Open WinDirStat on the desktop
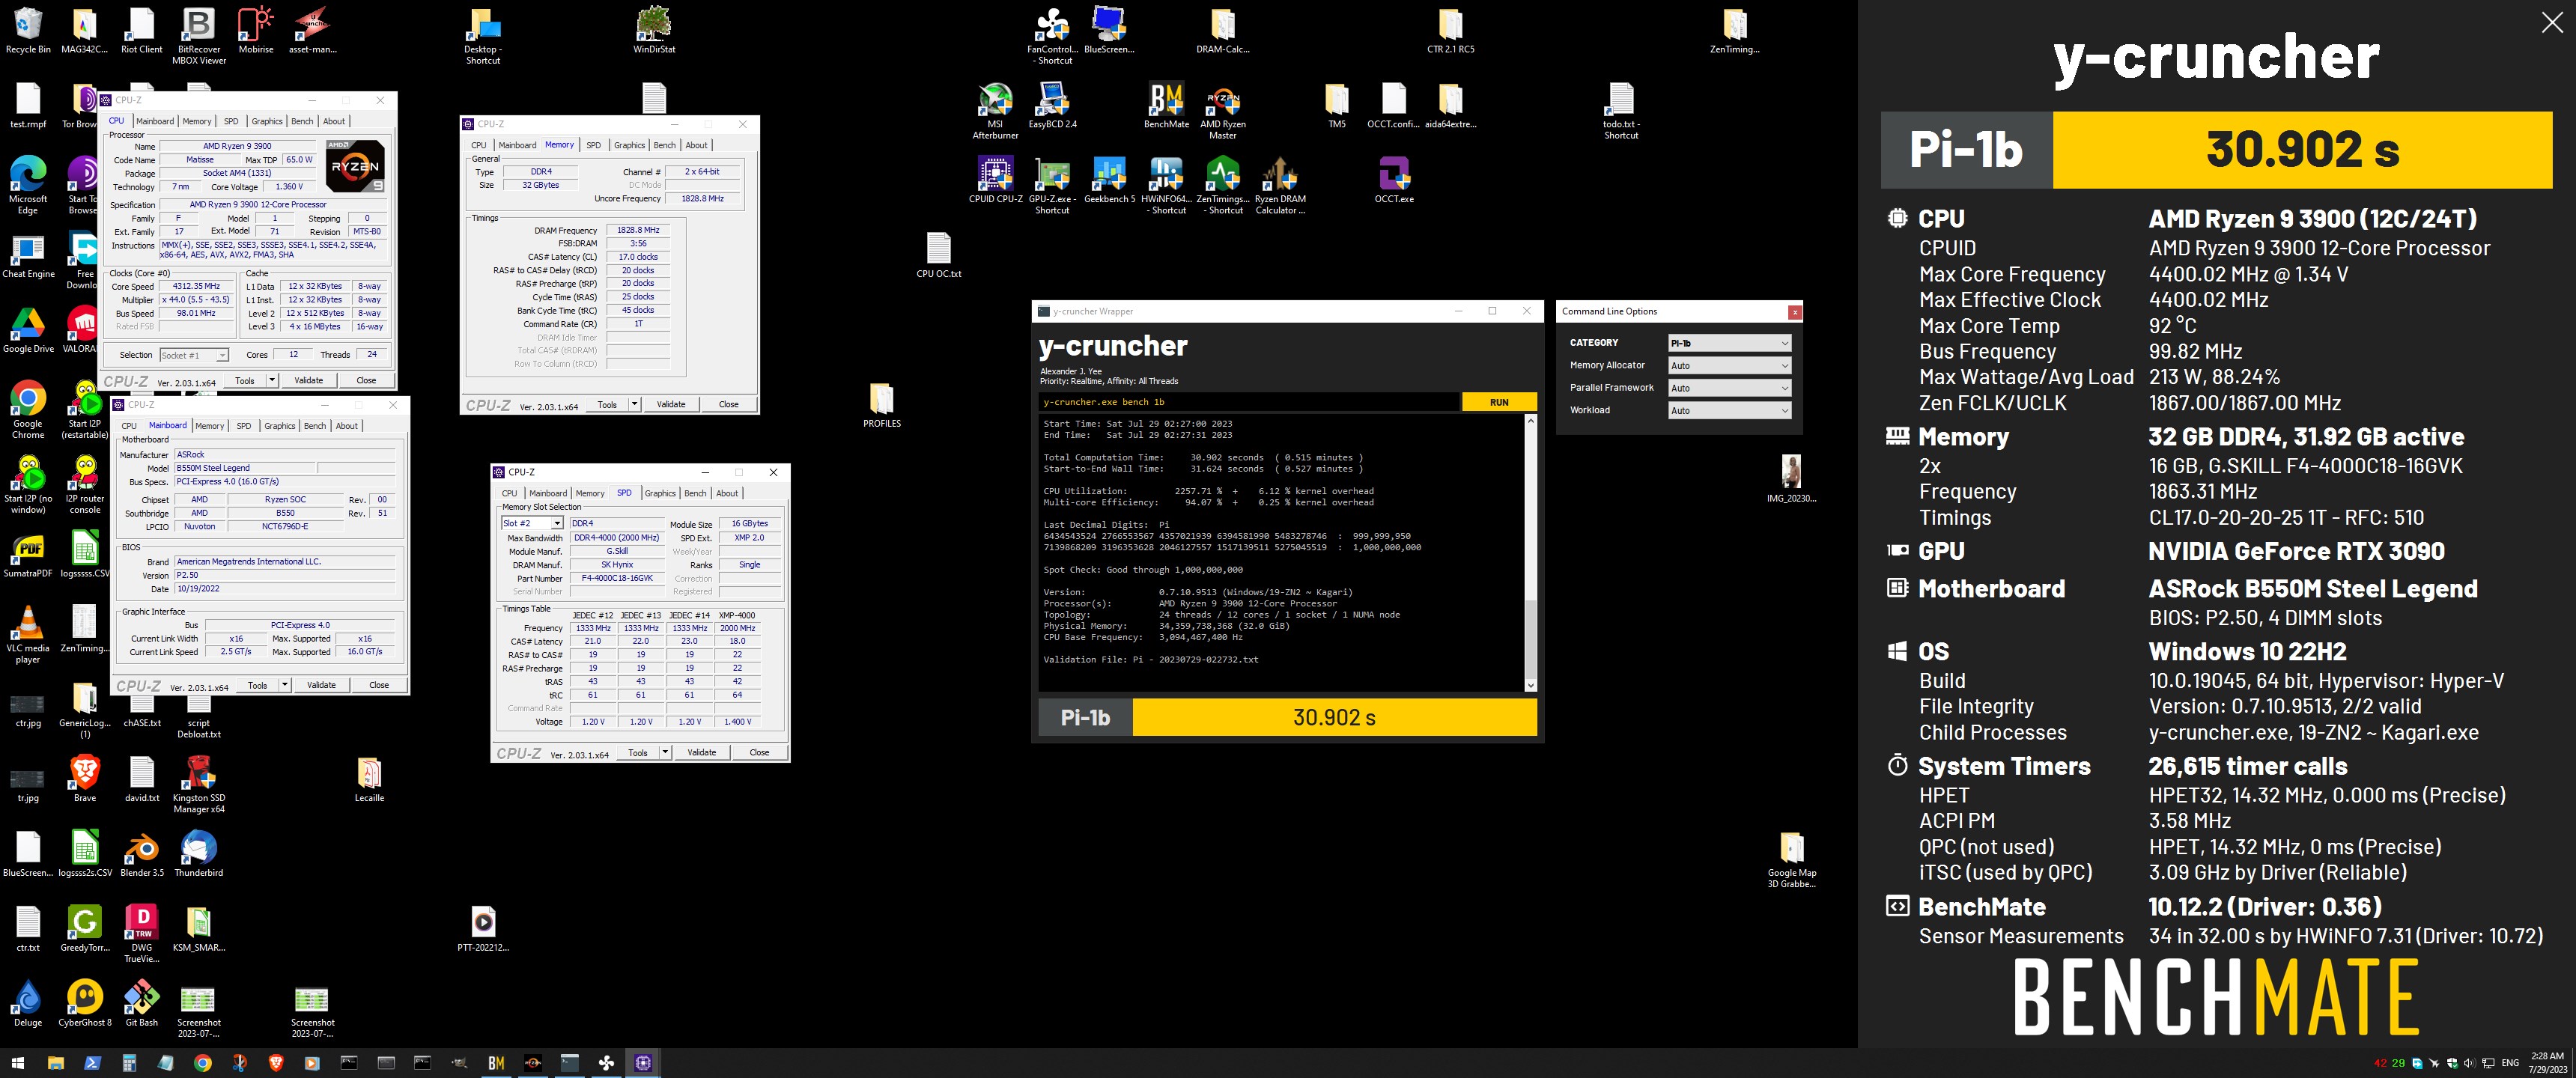Viewport: 2576px width, 1078px height. click(x=654, y=31)
